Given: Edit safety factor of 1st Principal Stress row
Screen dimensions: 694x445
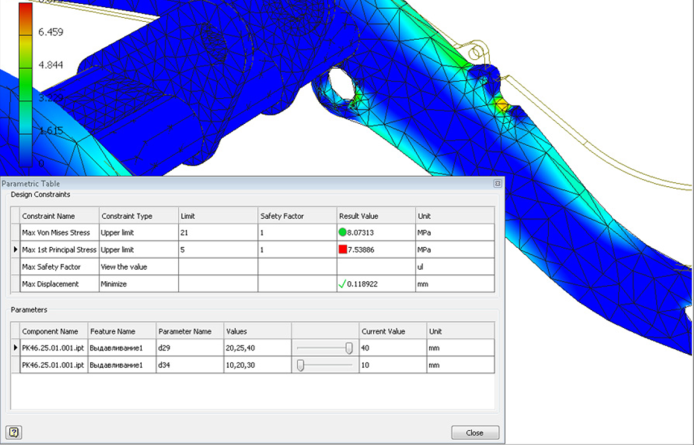Looking at the screenshot, I should (297, 250).
